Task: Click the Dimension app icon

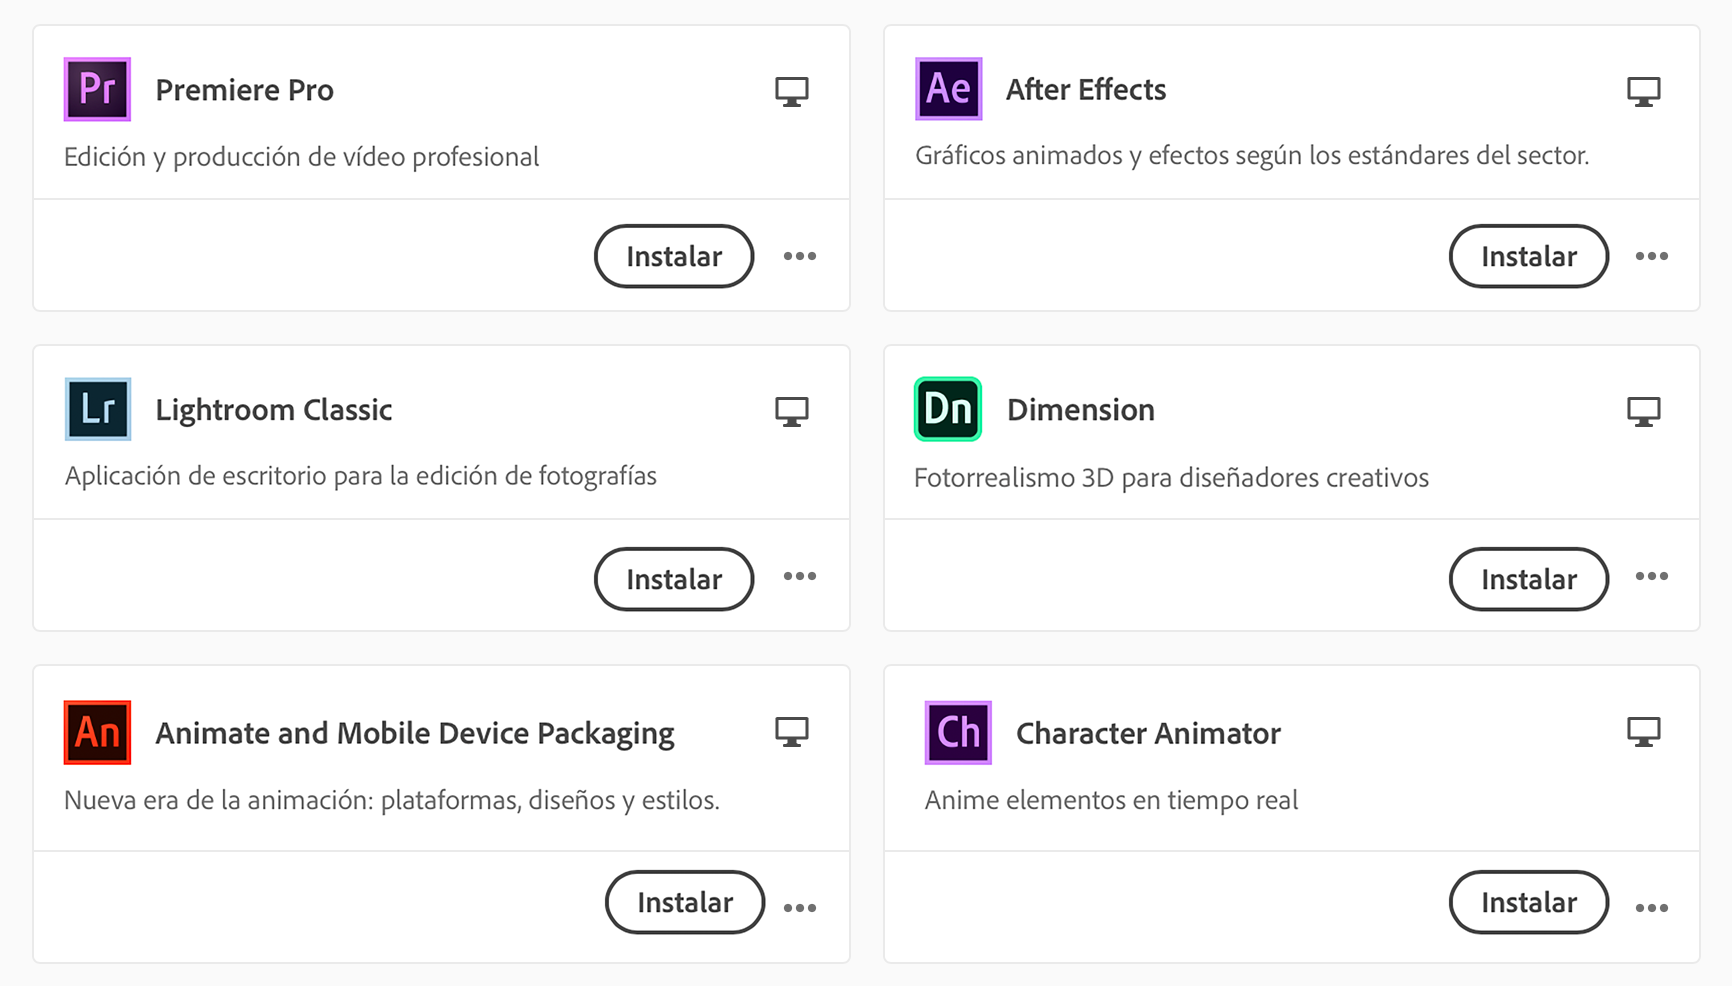Action: tap(947, 409)
